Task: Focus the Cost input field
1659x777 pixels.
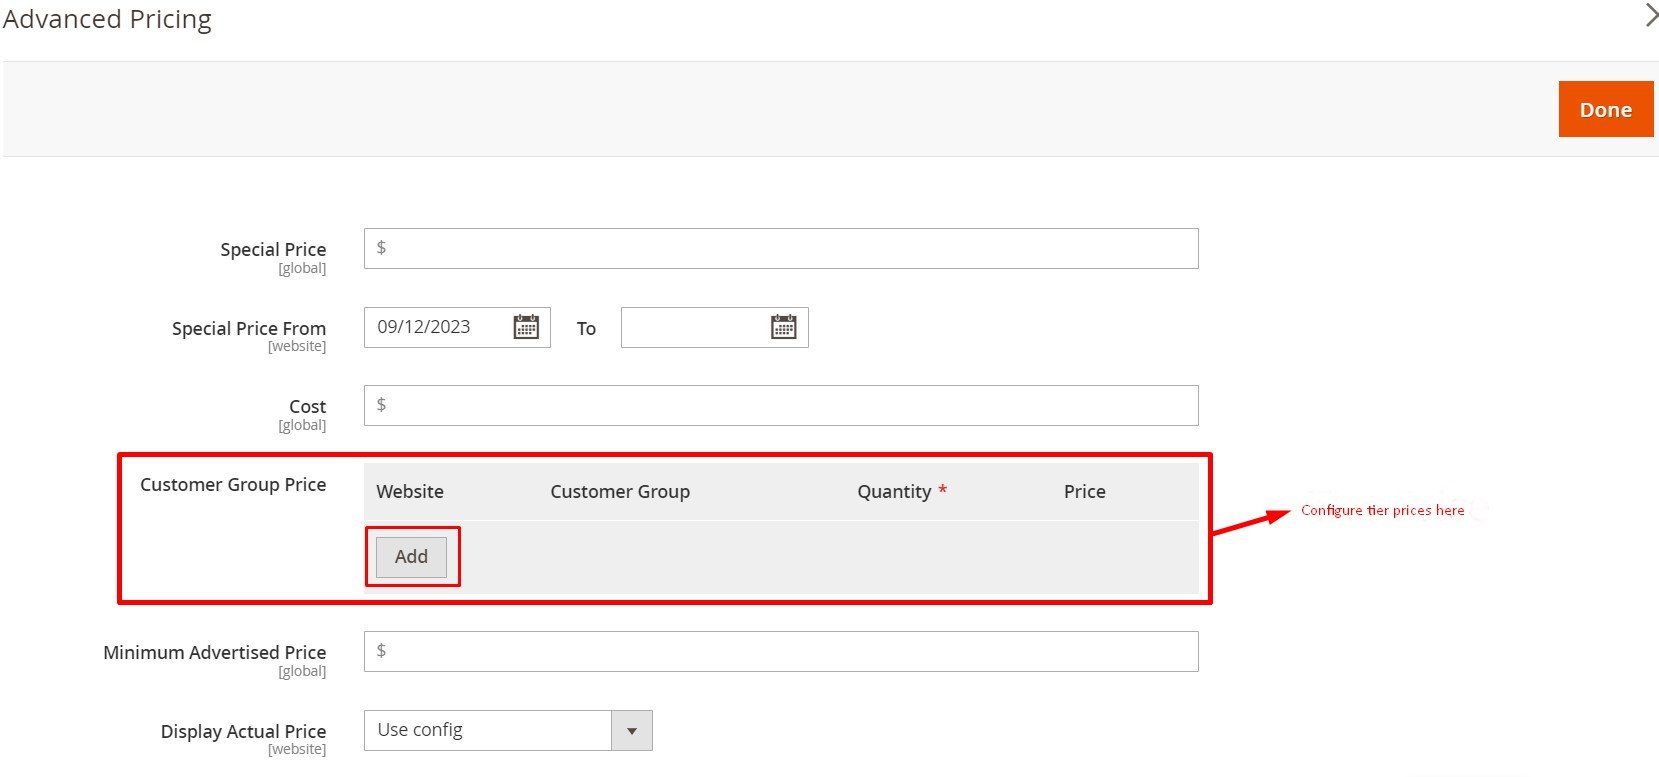Action: click(x=781, y=405)
